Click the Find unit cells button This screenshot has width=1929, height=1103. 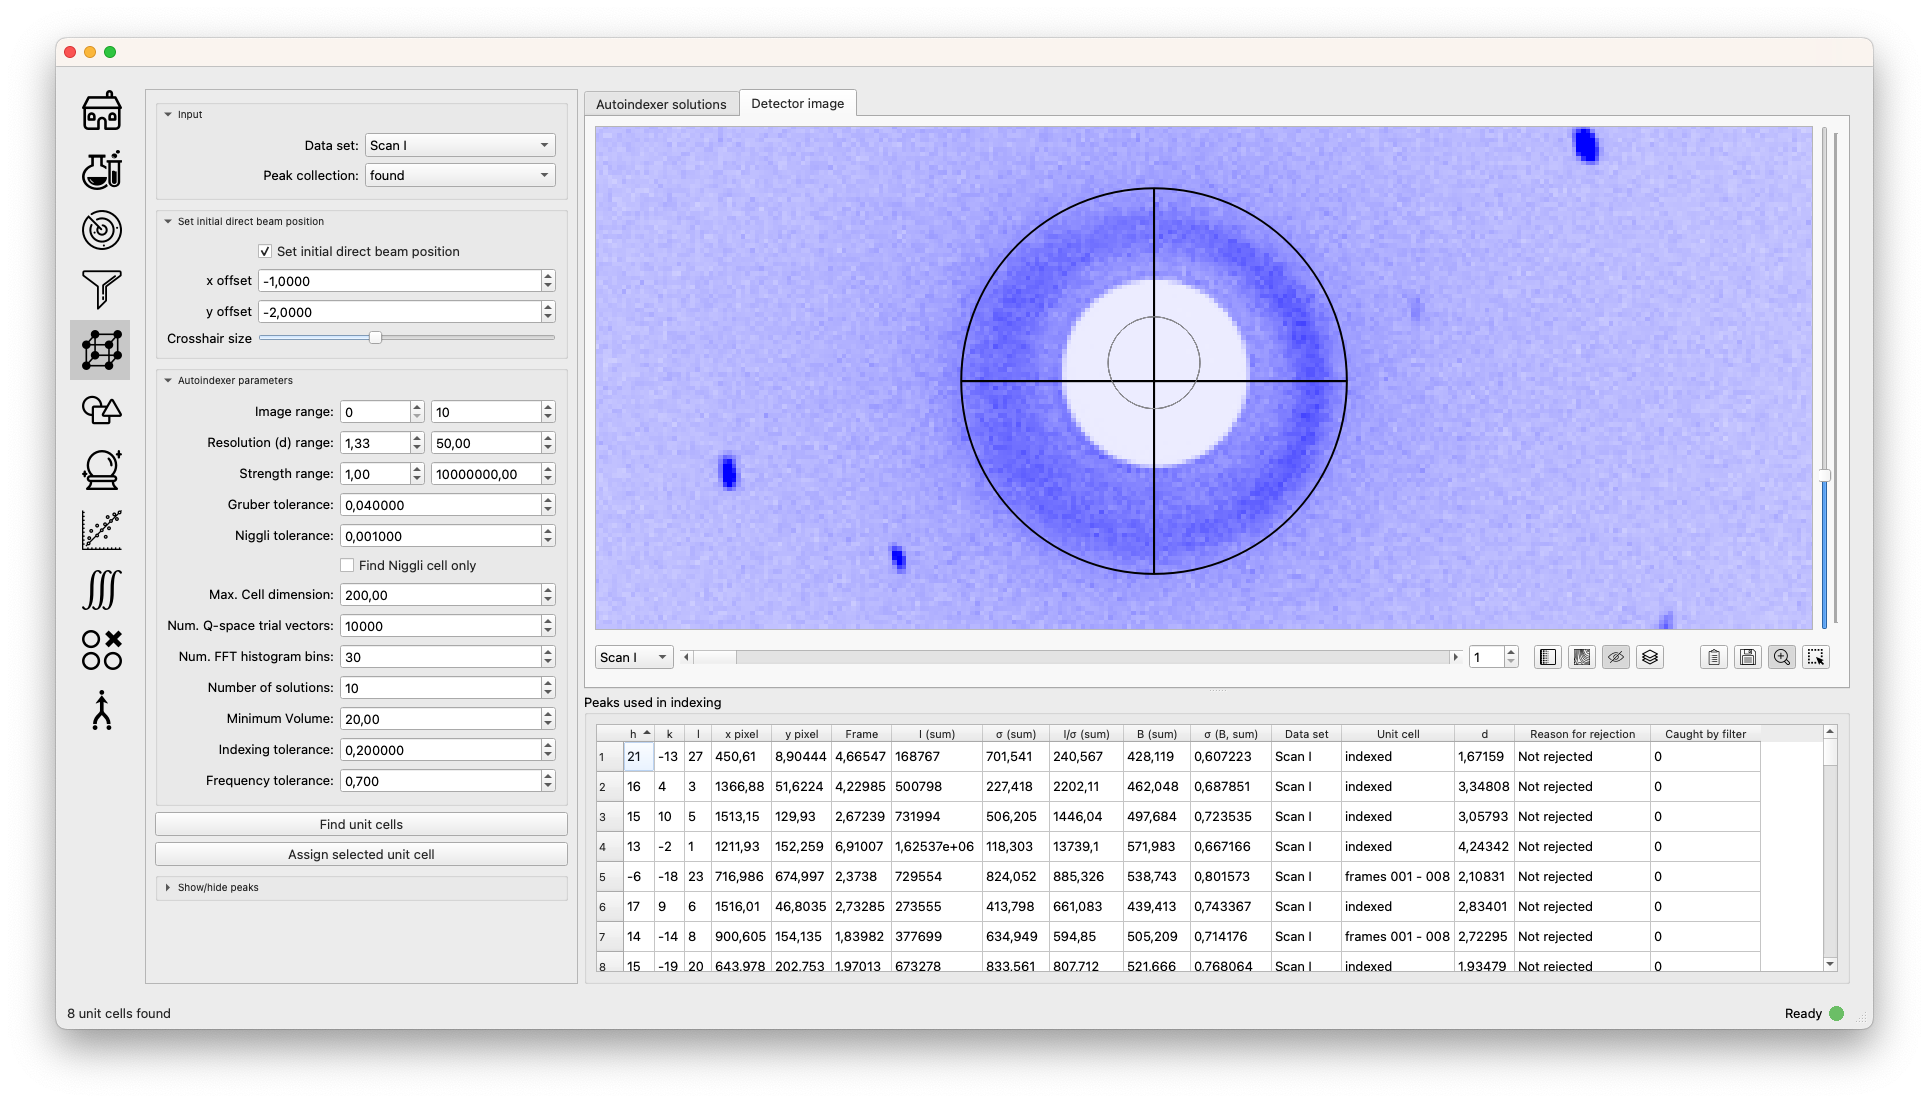361,825
